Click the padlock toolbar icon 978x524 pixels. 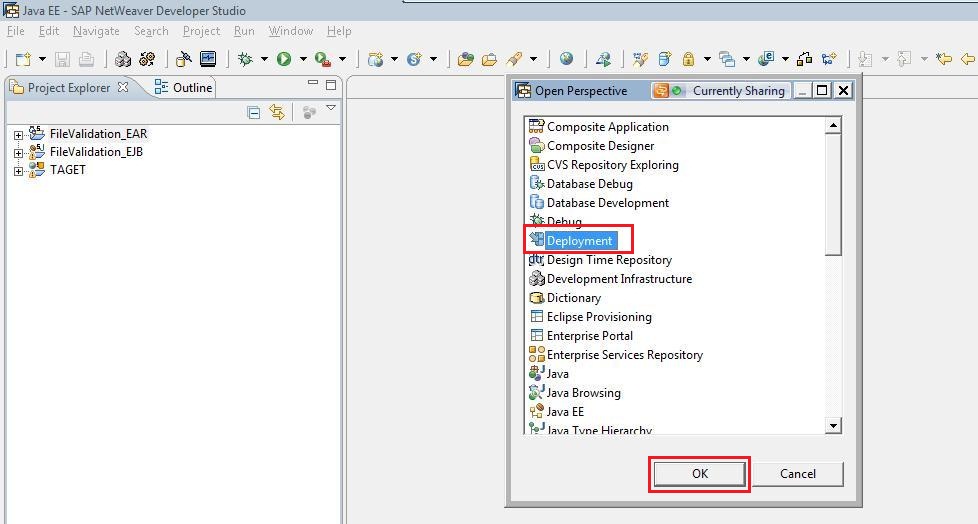pyautogui.click(x=688, y=59)
